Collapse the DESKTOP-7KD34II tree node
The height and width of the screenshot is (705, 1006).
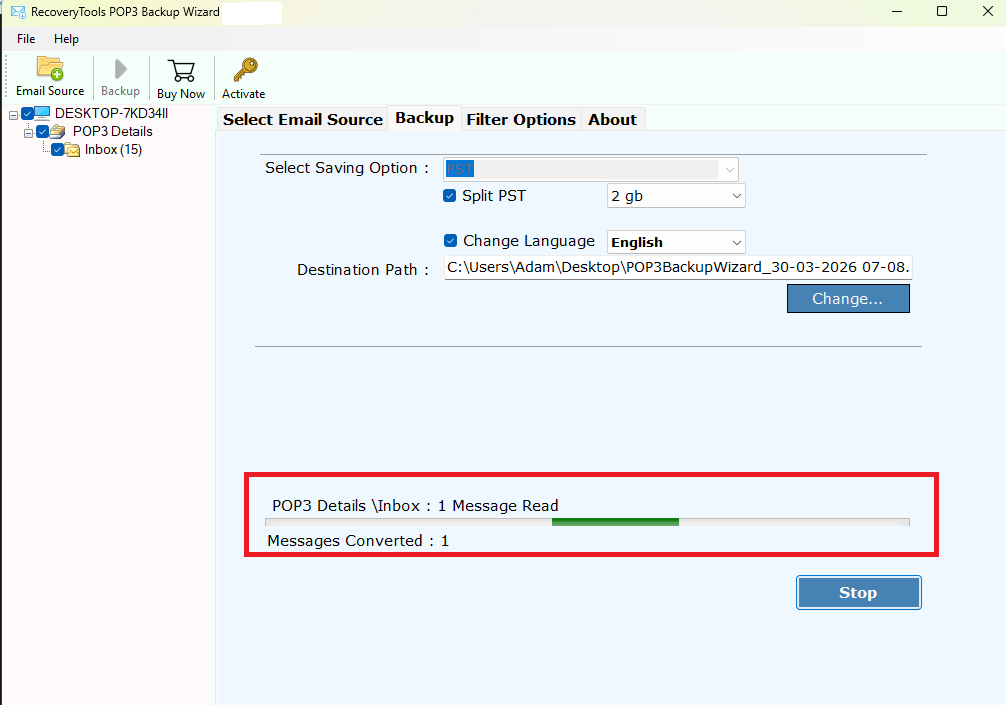tap(13, 115)
